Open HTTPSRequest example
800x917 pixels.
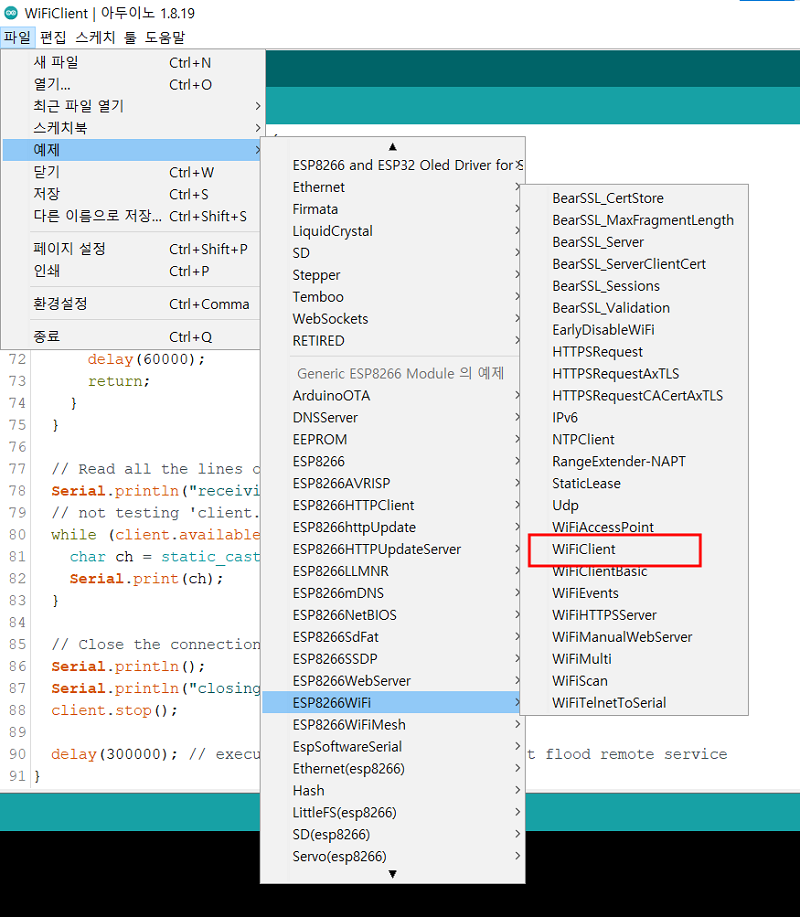[x=634, y=352]
